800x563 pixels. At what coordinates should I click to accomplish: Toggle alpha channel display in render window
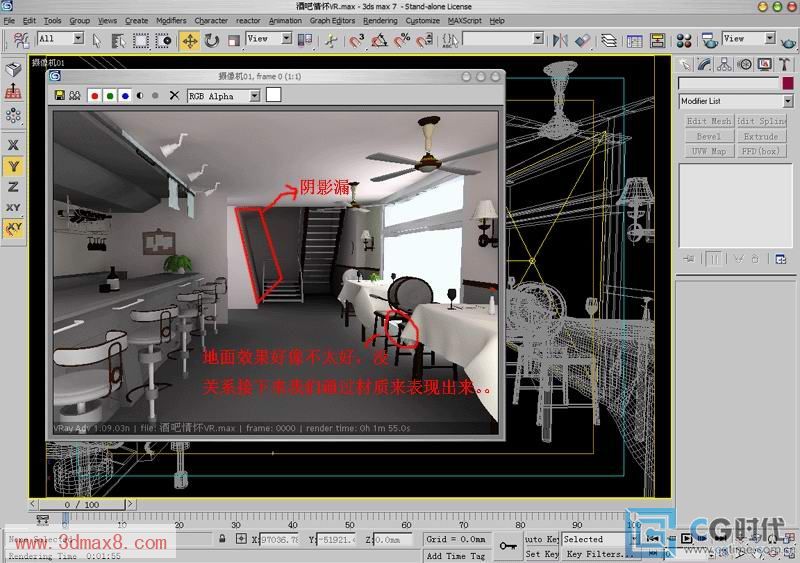click(140, 96)
